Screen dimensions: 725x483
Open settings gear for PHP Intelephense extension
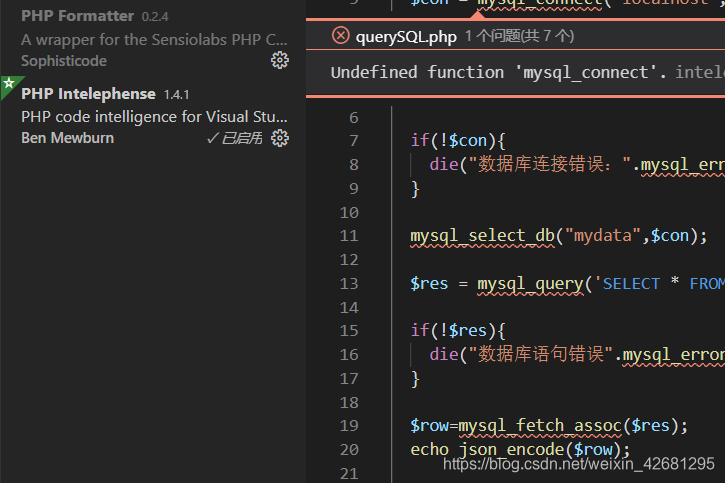pos(280,138)
